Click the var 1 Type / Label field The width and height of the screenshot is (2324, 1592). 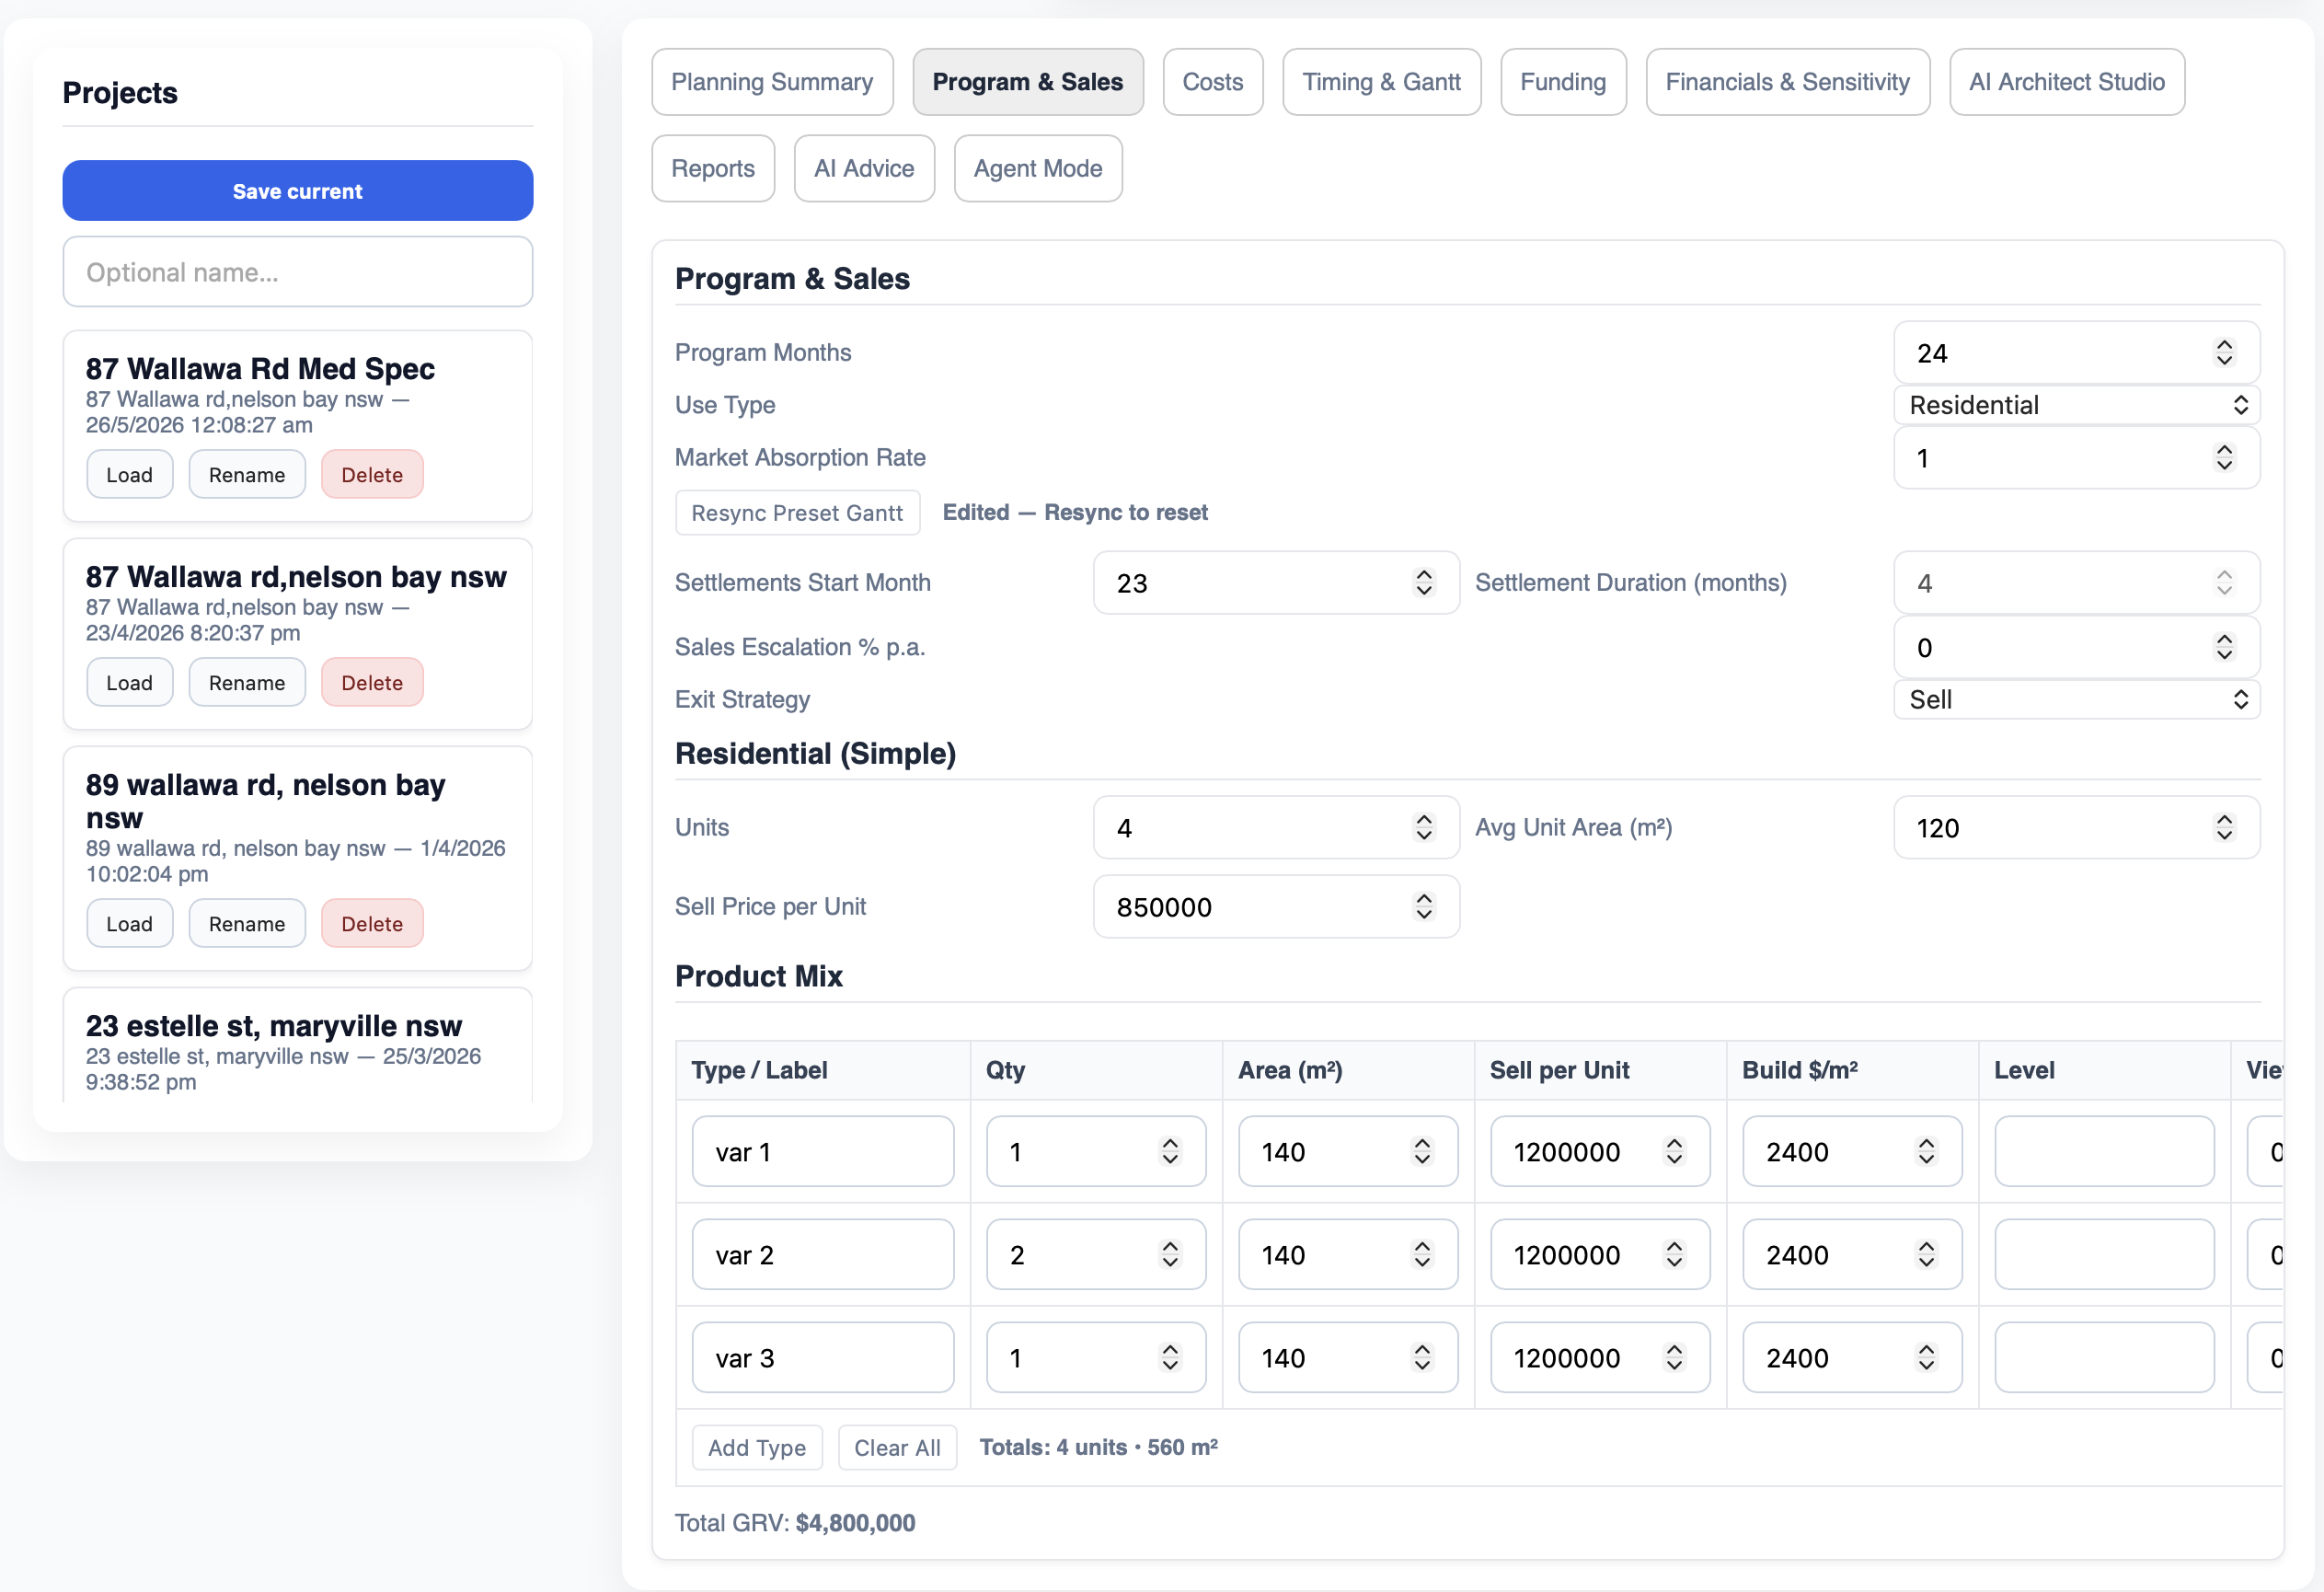tap(822, 1151)
